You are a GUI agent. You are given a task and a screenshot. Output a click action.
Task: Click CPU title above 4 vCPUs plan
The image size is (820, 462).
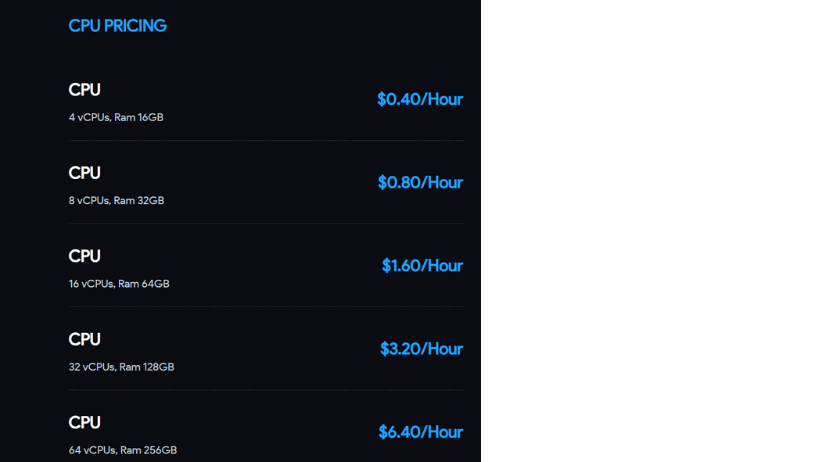coord(84,90)
